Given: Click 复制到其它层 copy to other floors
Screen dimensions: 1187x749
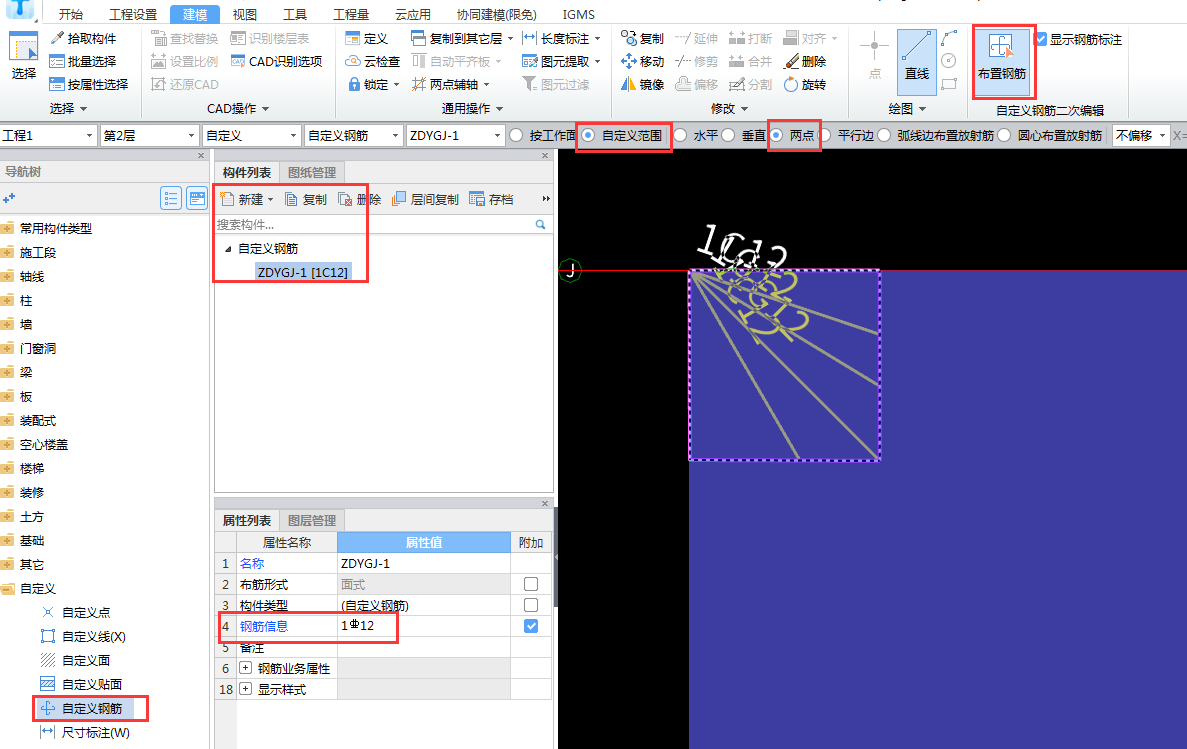Looking at the screenshot, I should (462, 38).
